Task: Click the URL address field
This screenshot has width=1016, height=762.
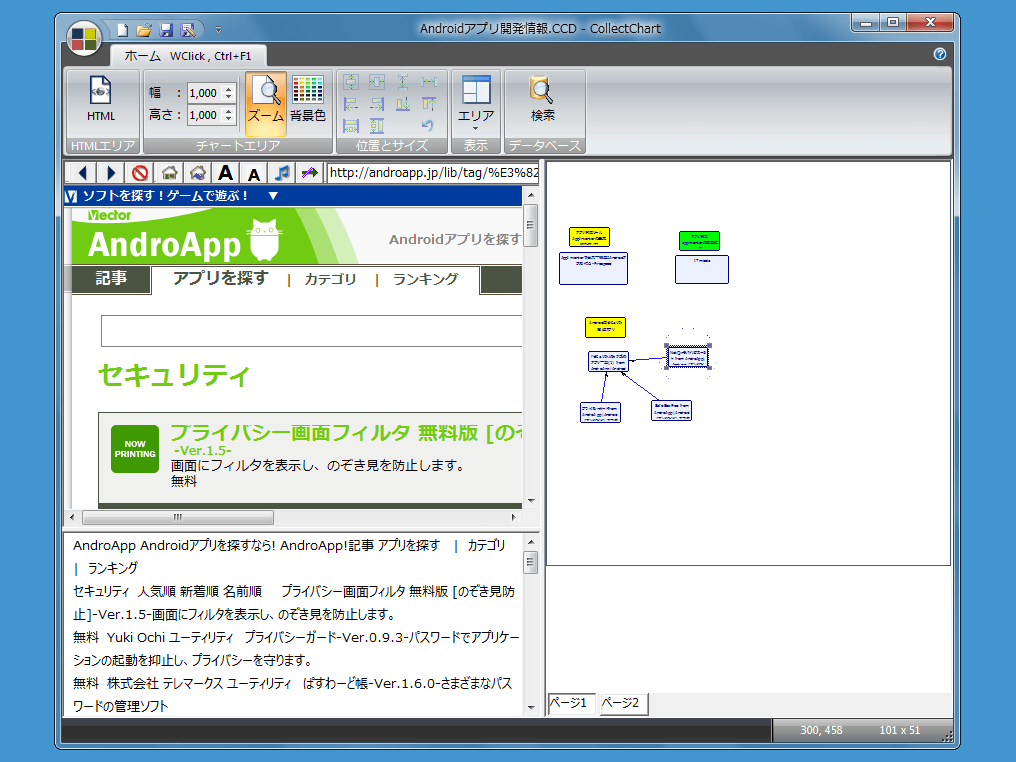Action: pyautogui.click(x=433, y=173)
